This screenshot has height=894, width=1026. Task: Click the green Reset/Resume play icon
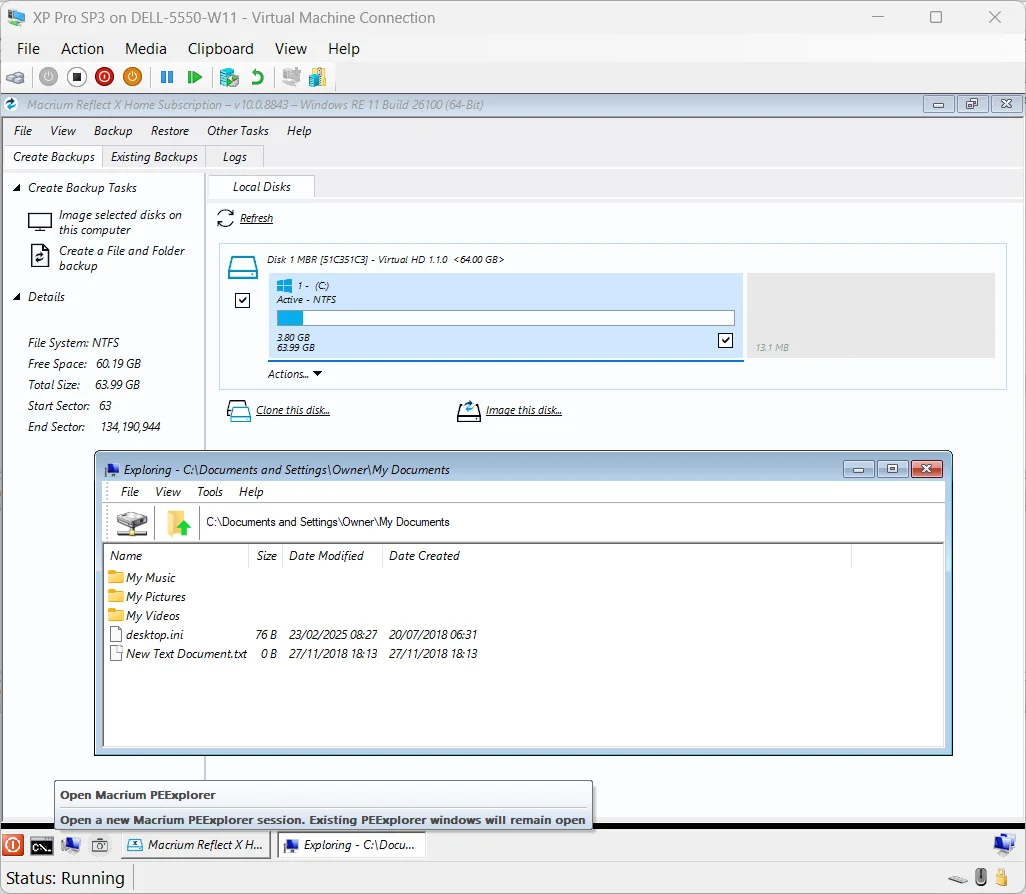coord(194,77)
